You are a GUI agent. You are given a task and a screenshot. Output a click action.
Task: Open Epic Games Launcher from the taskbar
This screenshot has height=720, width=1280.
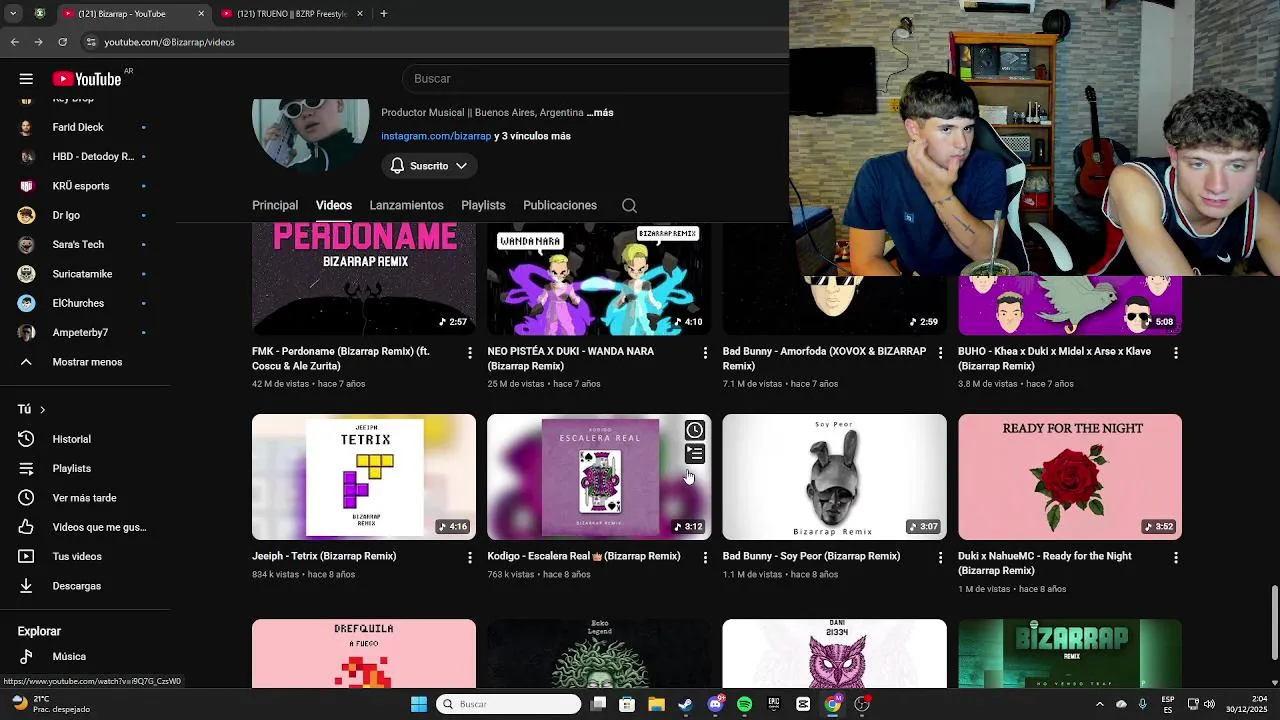tap(773, 704)
